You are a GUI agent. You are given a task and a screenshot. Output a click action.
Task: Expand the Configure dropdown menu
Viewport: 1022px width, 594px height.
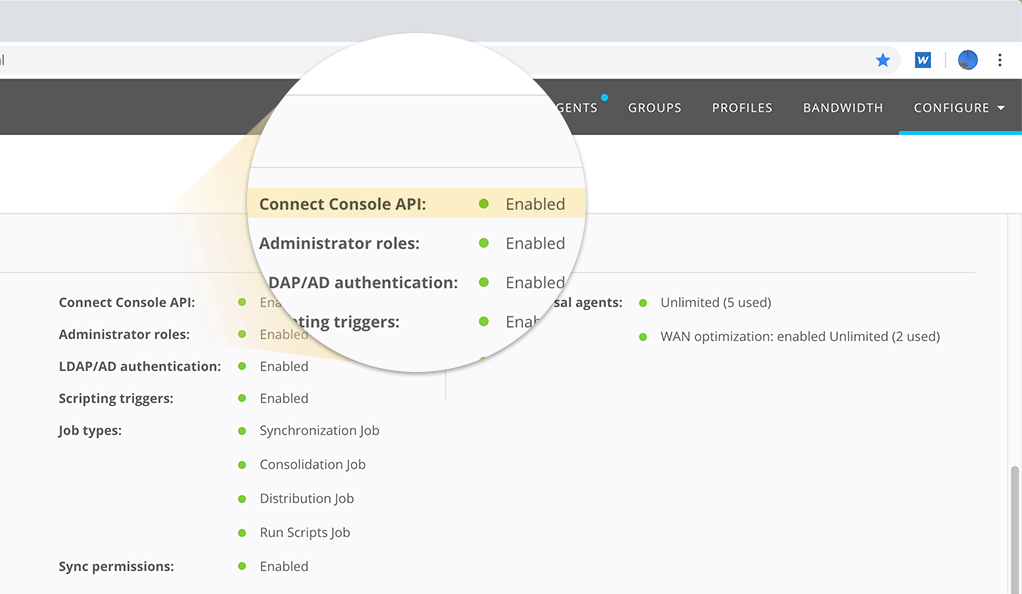tap(958, 108)
